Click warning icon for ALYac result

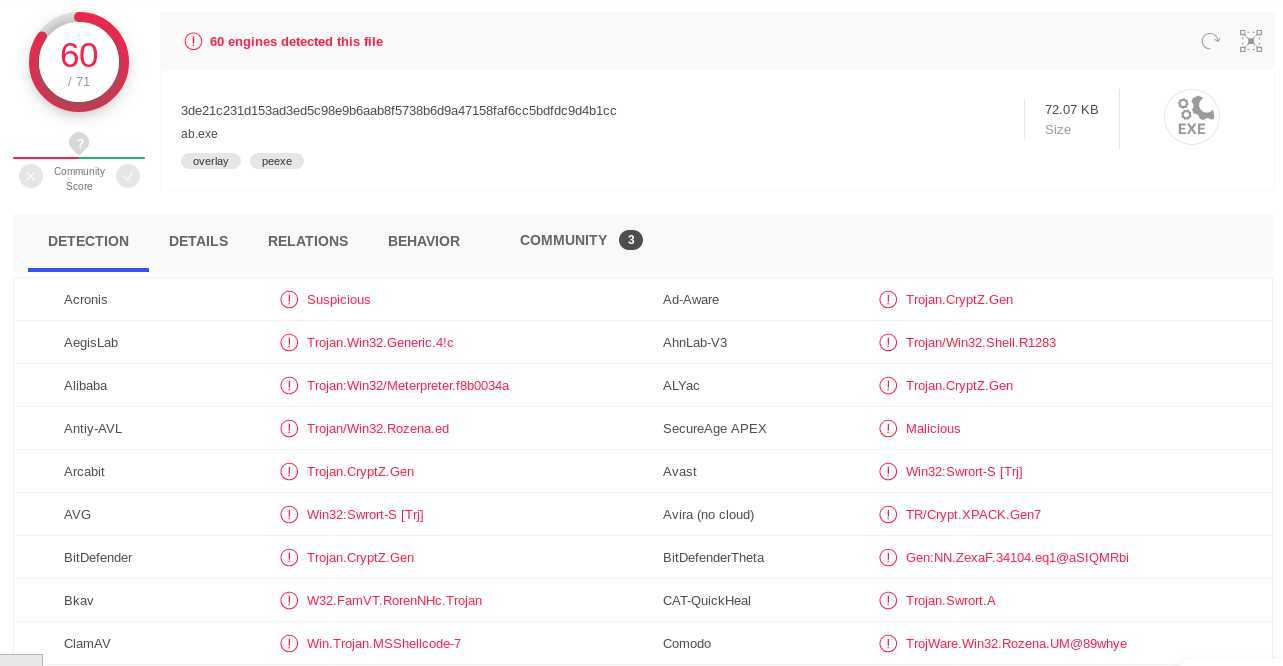pos(888,386)
